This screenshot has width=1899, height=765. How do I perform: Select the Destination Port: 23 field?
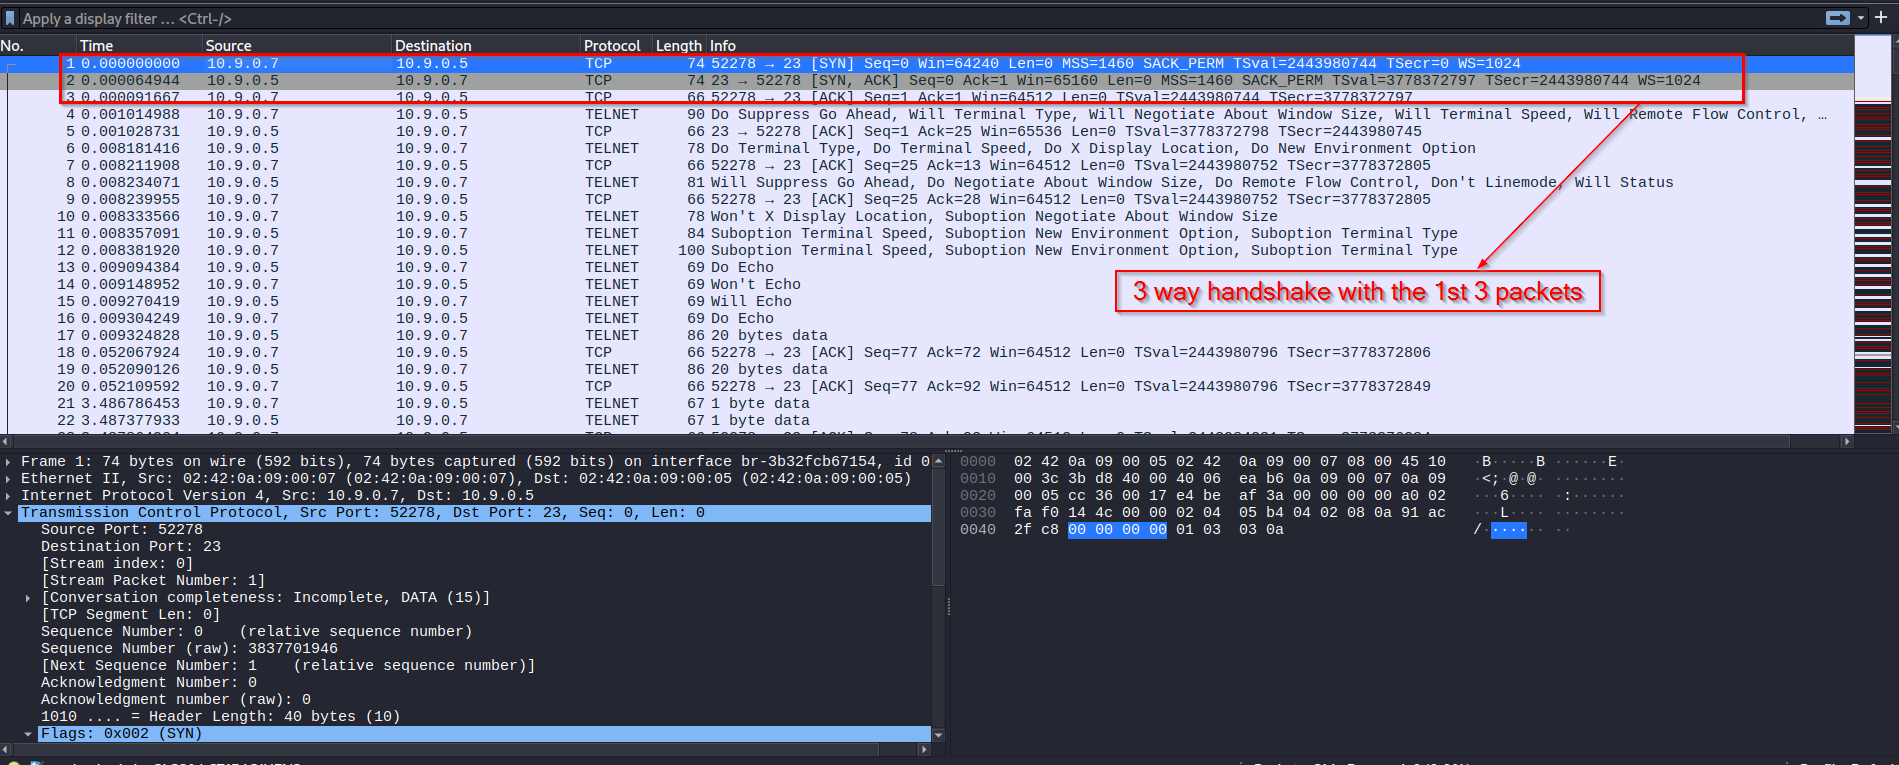coord(130,547)
